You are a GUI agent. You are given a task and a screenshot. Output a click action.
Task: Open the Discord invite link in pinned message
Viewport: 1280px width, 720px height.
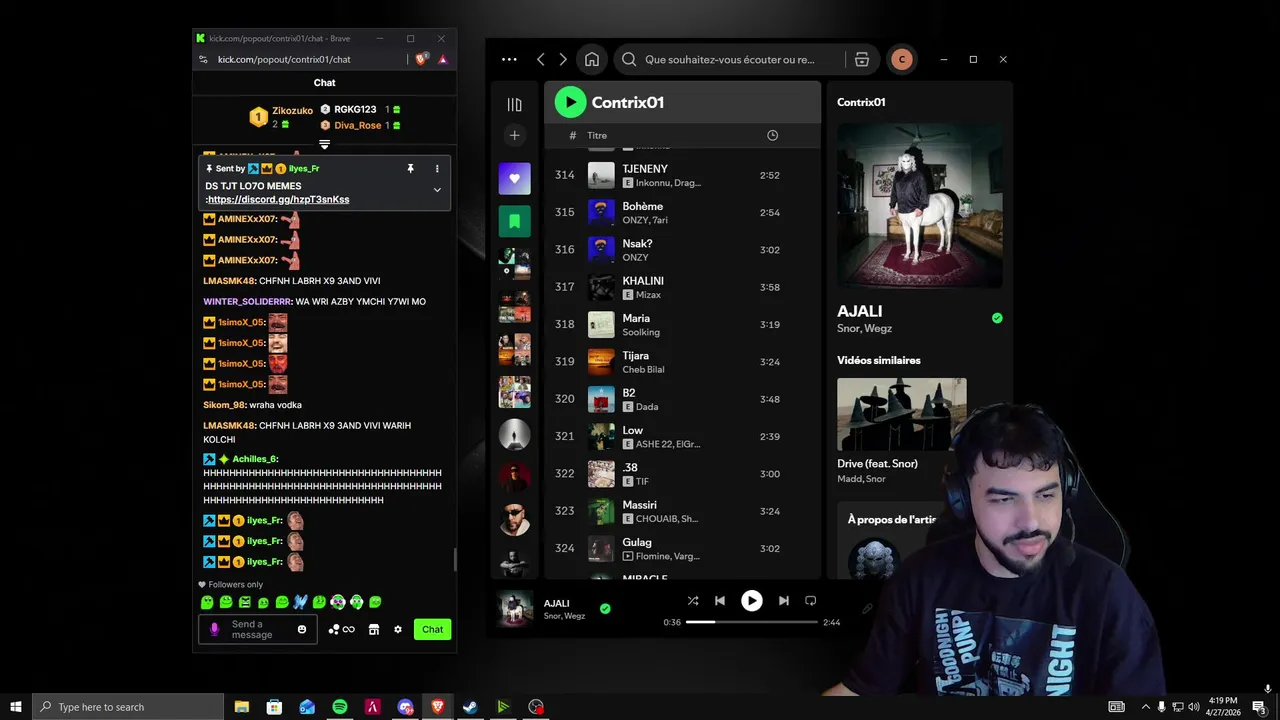coord(278,200)
